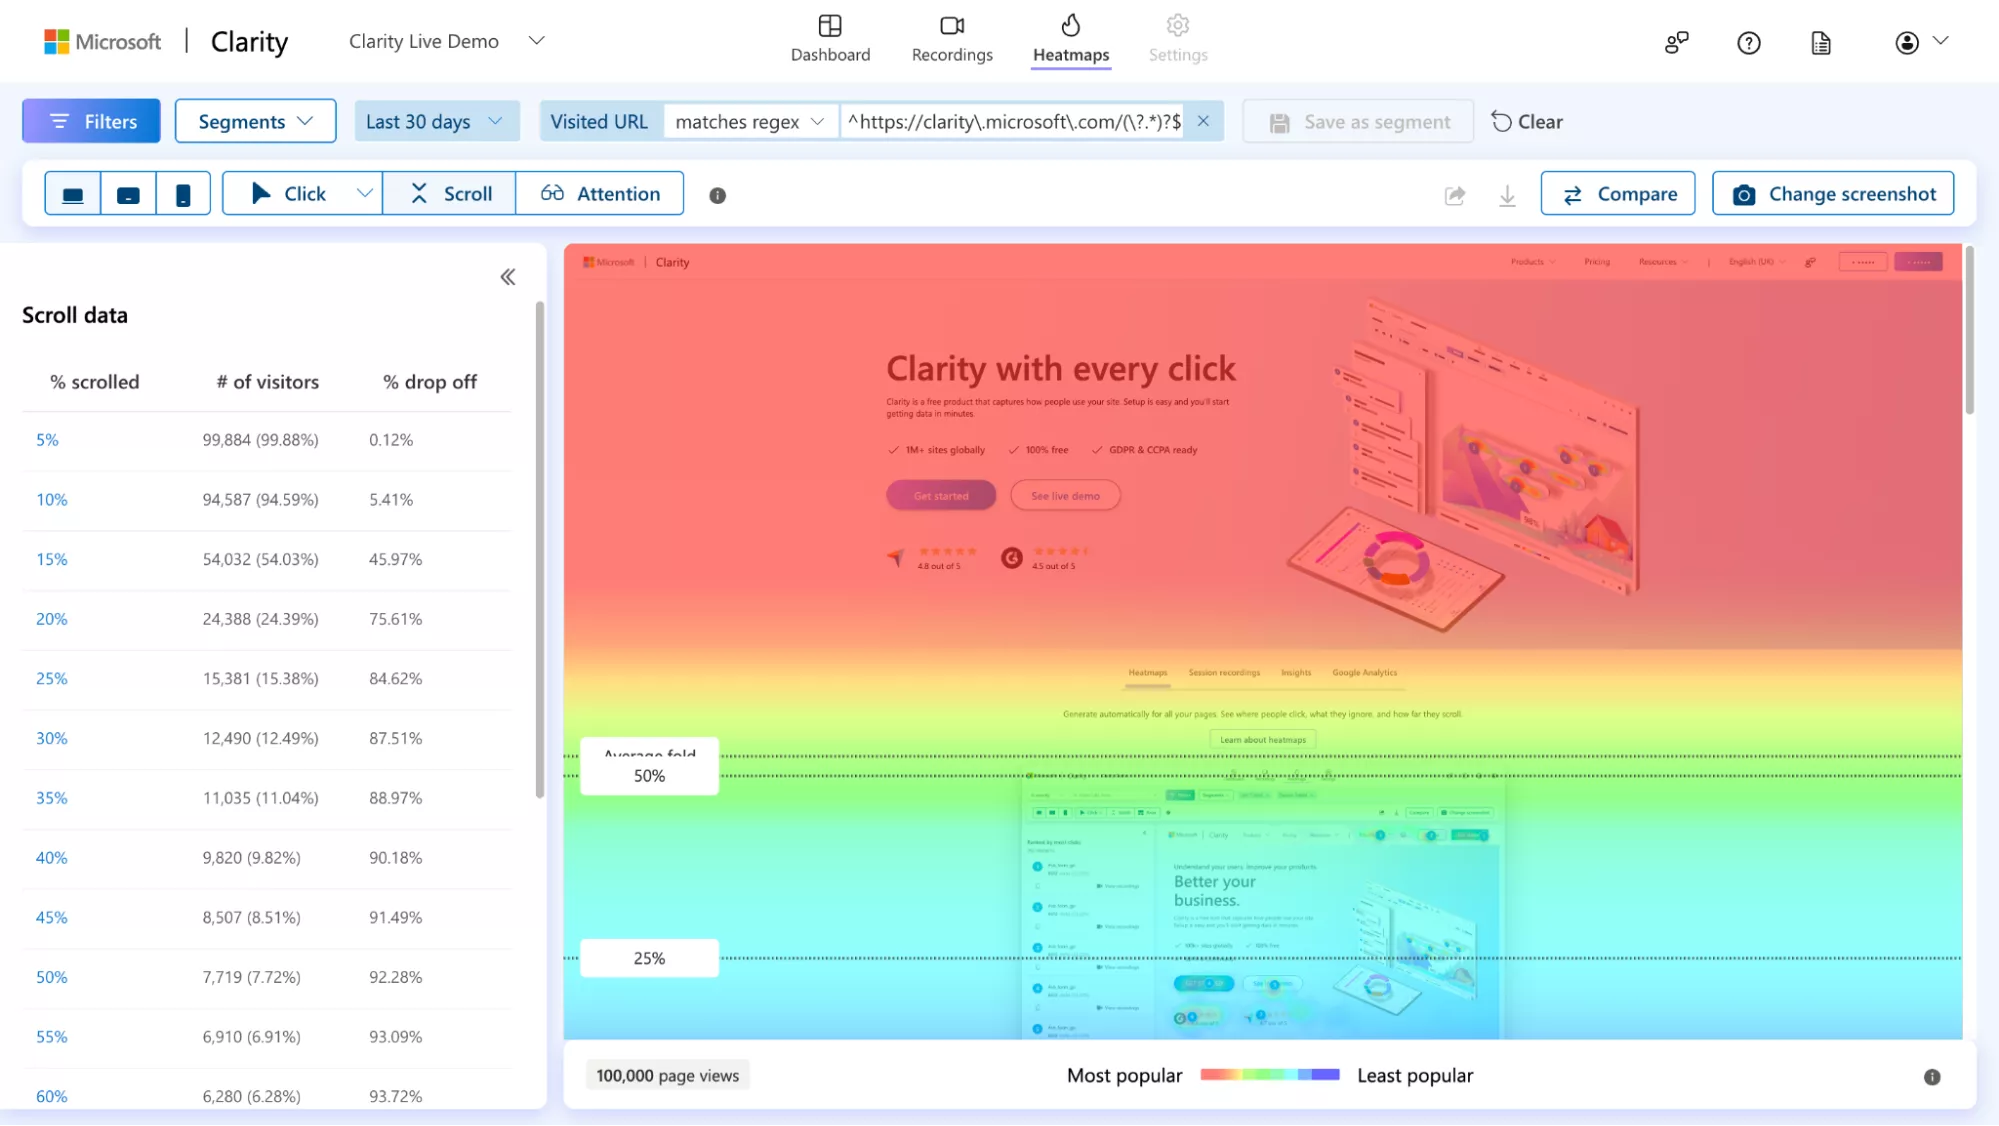Click the Compare button
The image size is (1999, 1126).
click(1617, 193)
